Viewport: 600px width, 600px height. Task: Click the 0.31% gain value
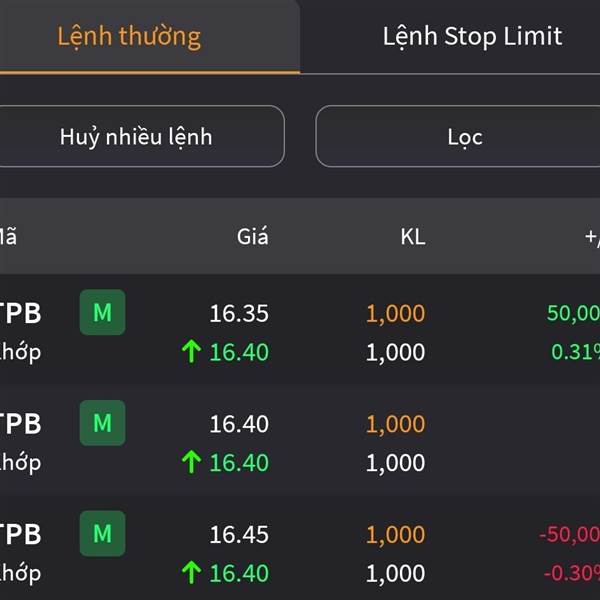click(x=575, y=352)
